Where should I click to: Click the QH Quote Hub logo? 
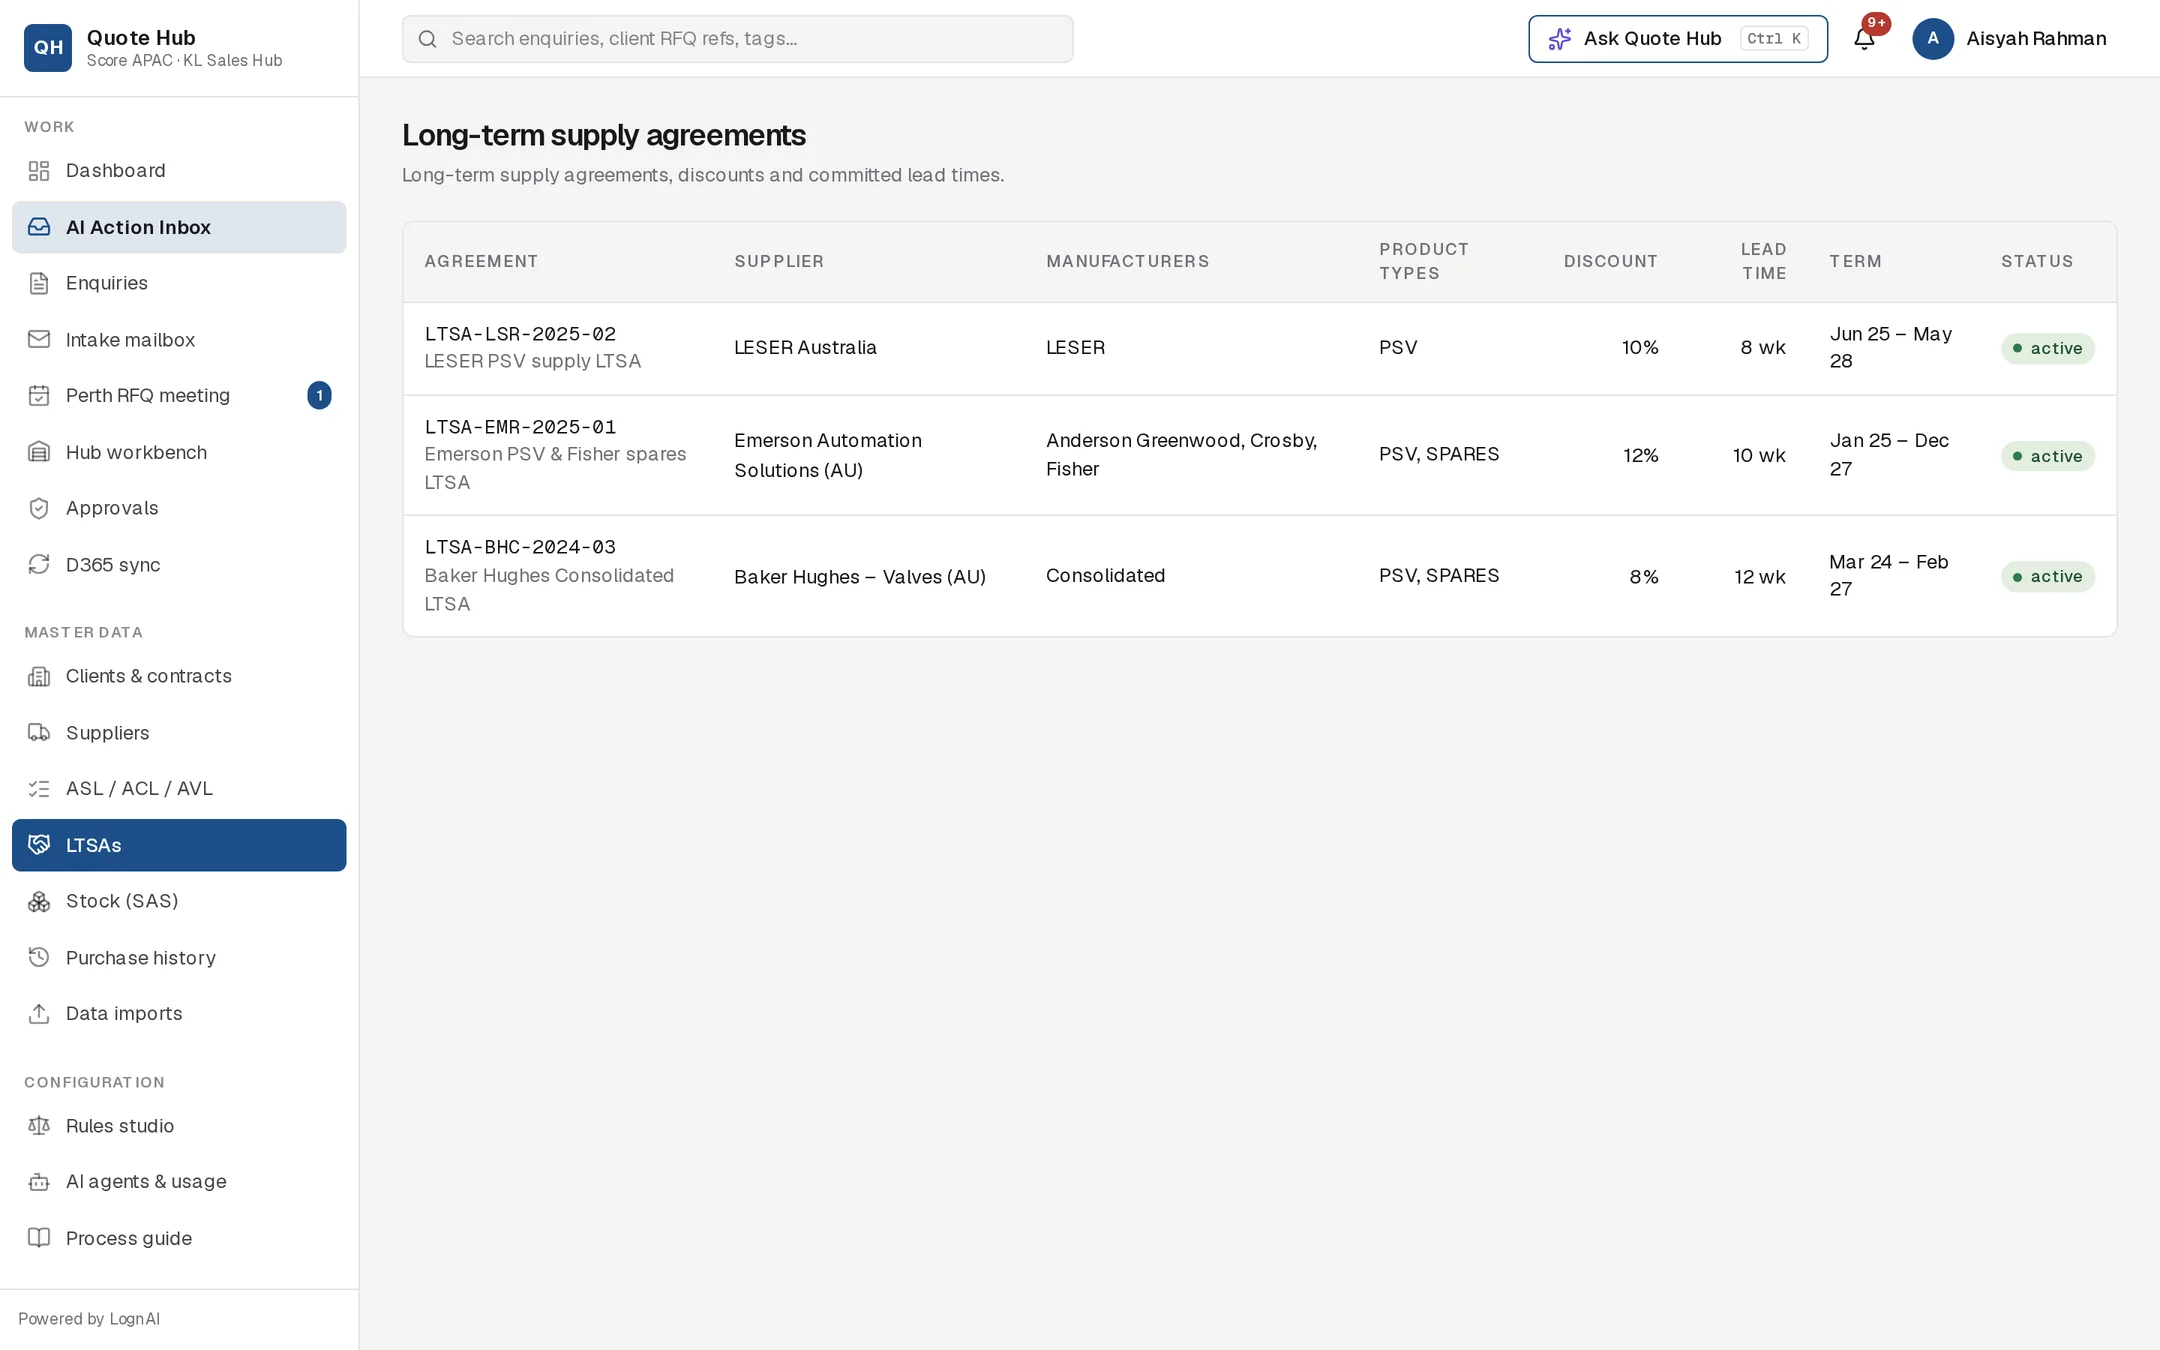tap(48, 48)
